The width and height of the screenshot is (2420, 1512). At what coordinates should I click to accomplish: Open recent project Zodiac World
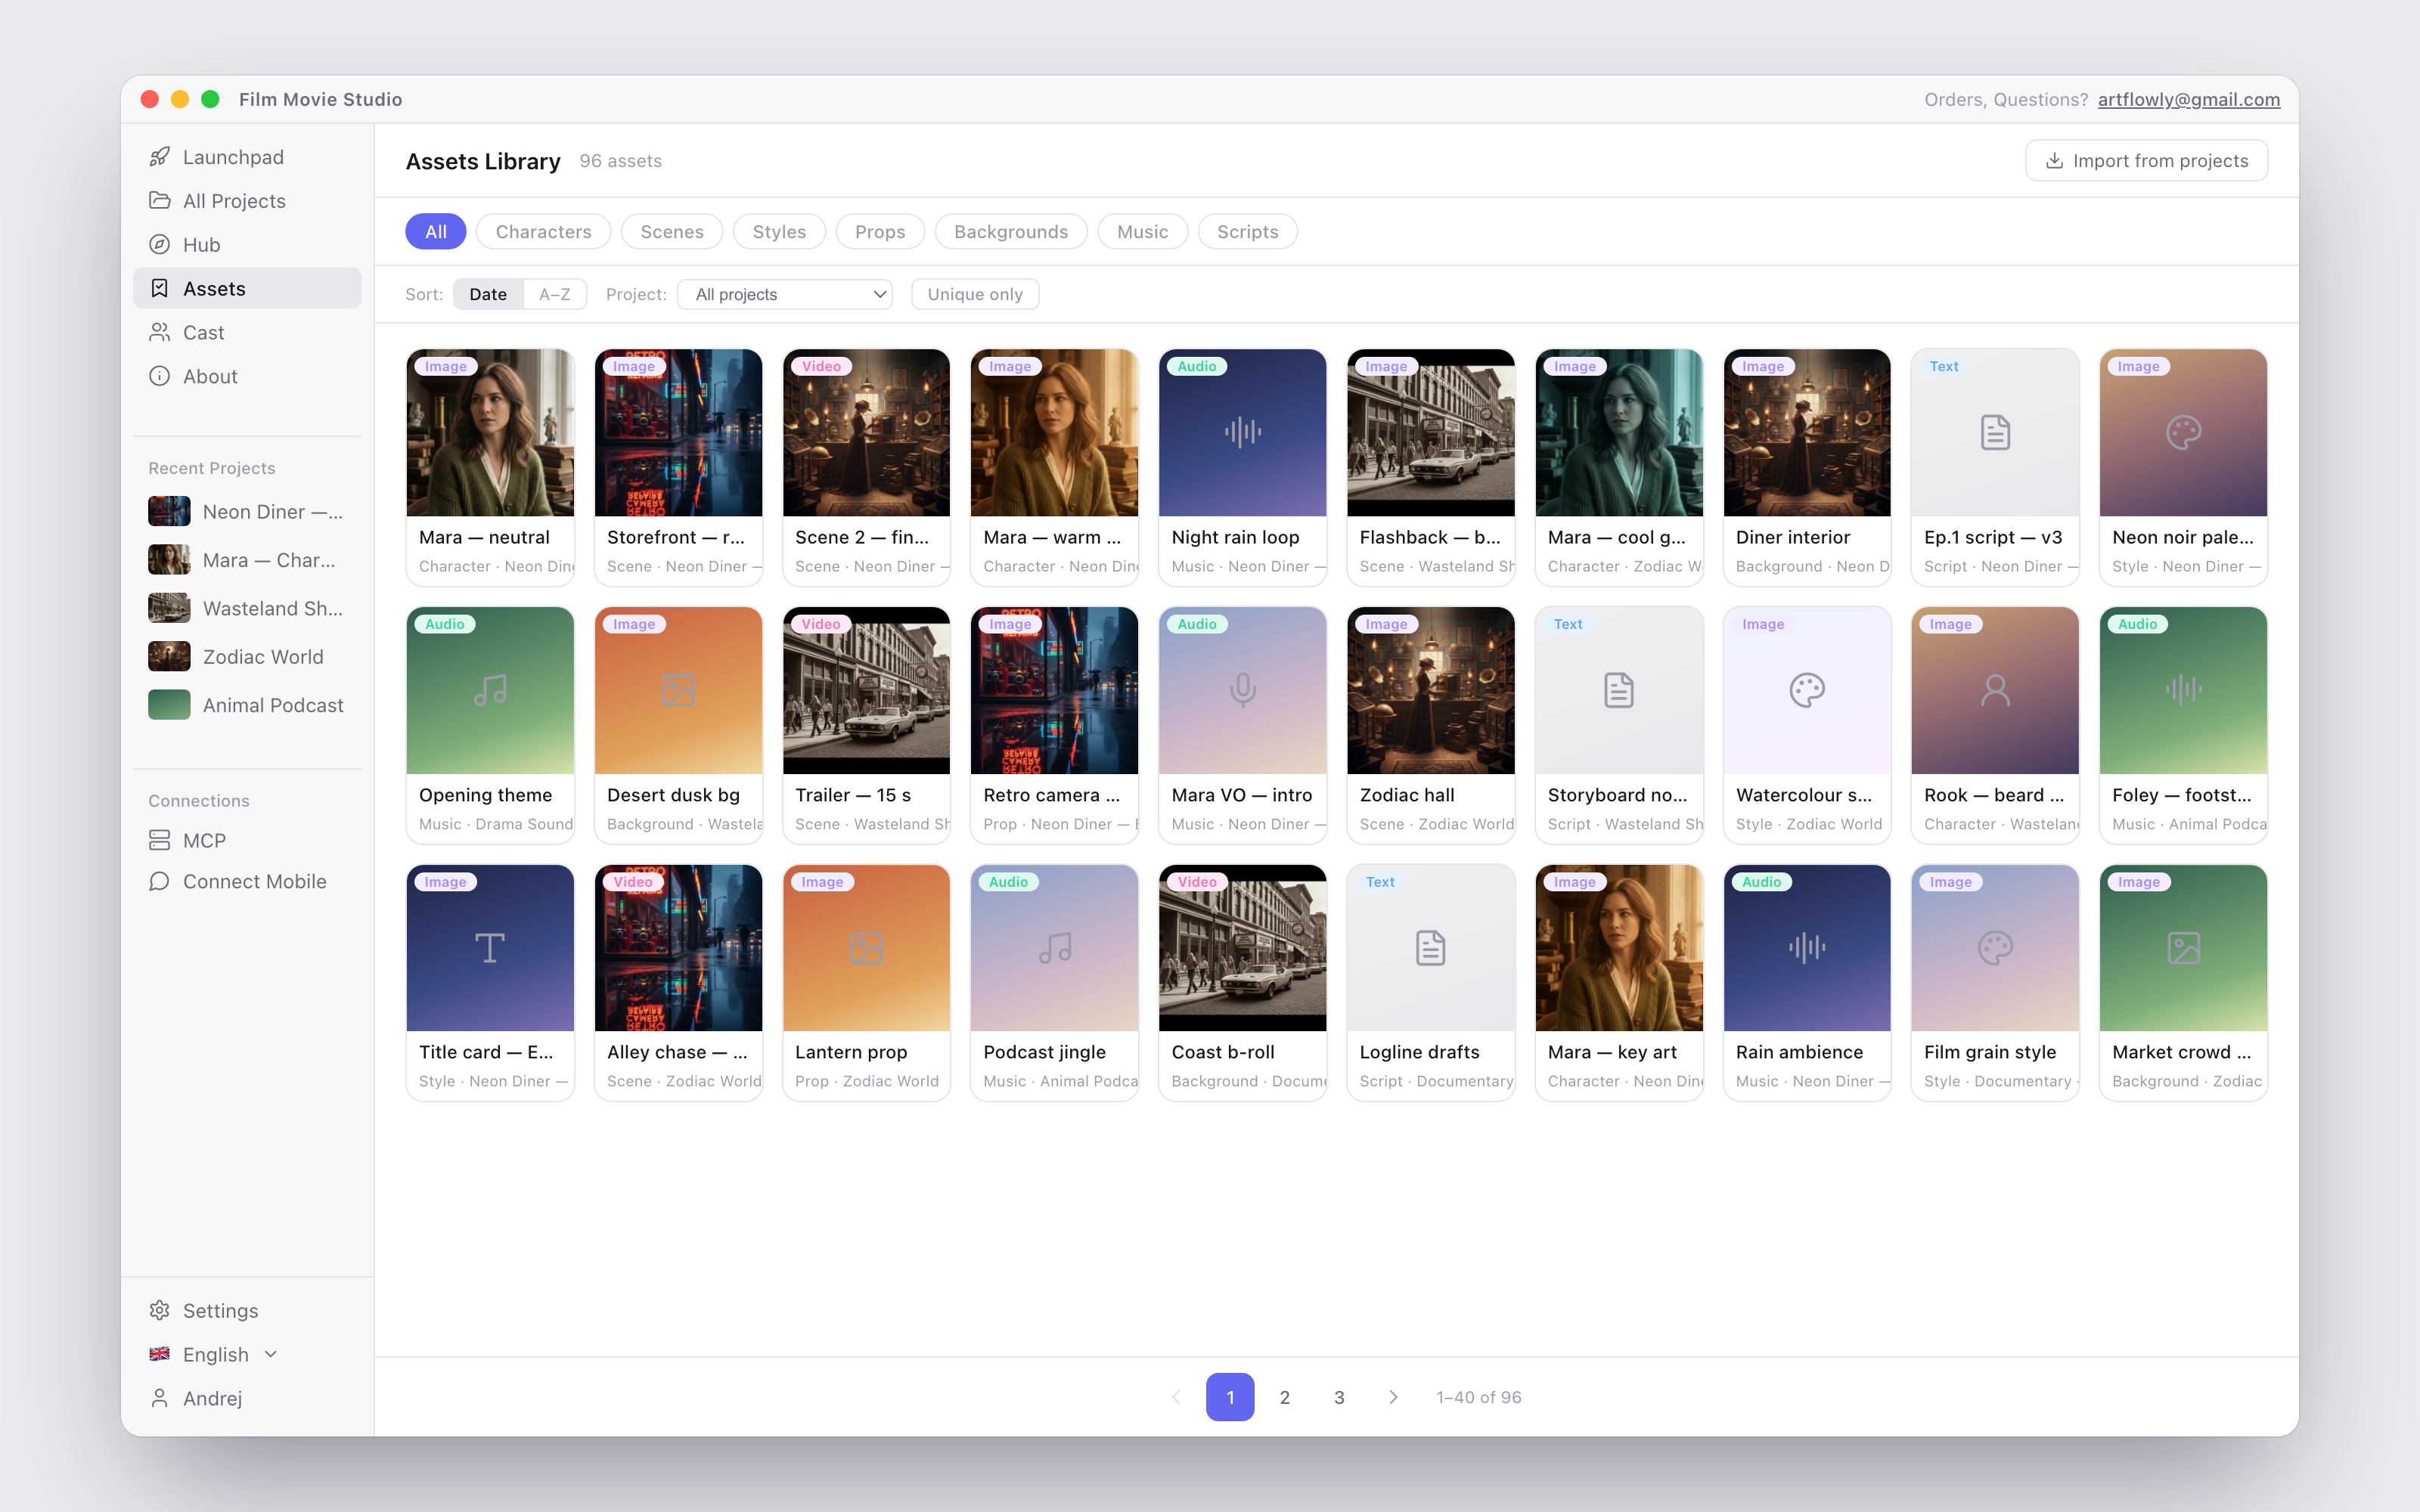click(x=247, y=656)
